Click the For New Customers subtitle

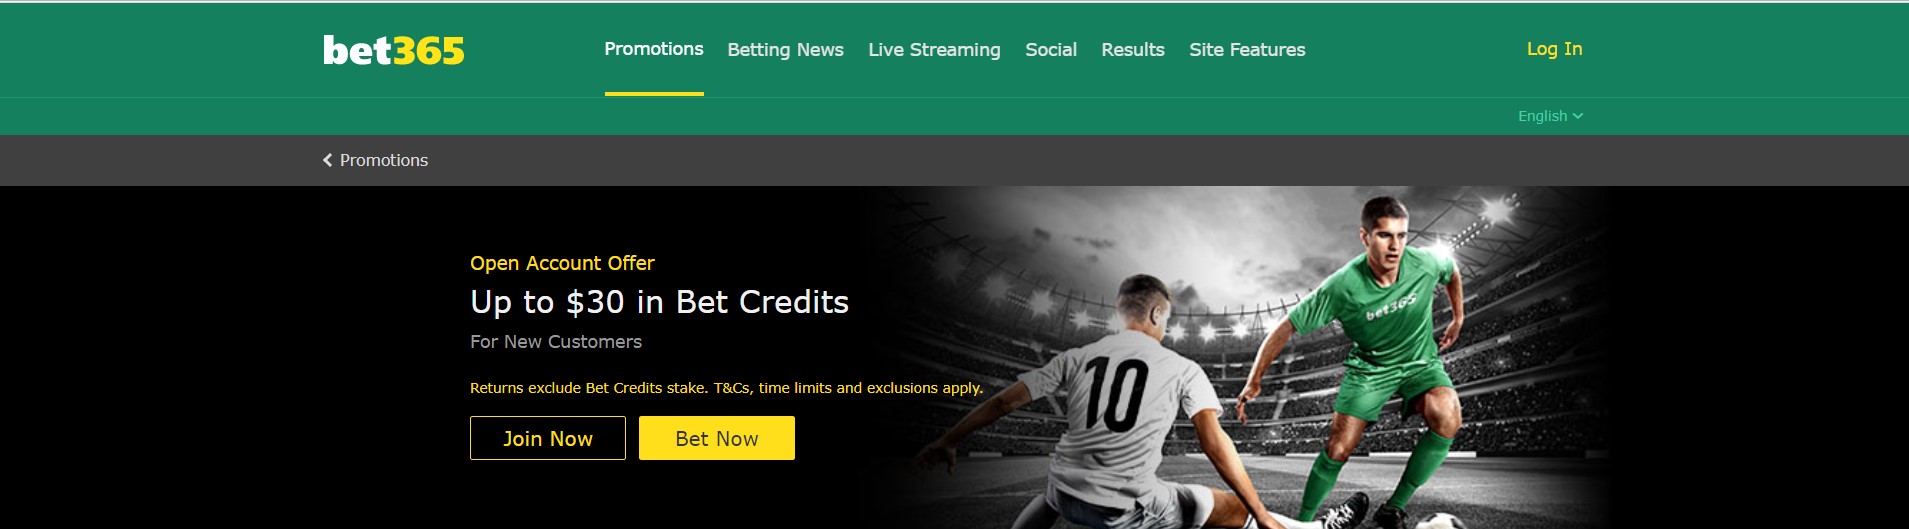click(556, 342)
